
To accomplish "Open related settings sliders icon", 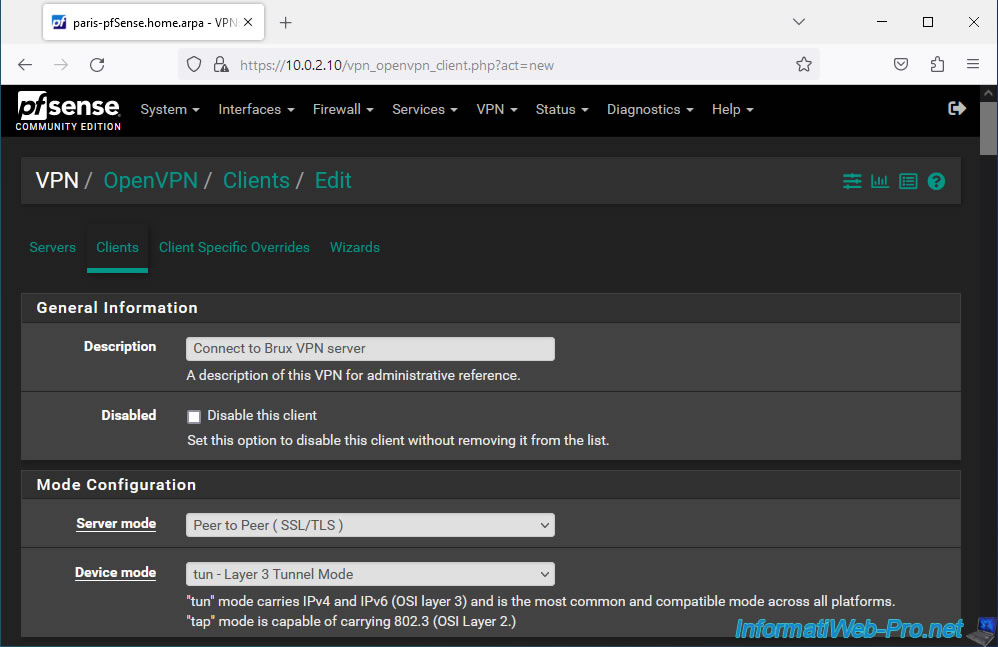I will pos(852,181).
